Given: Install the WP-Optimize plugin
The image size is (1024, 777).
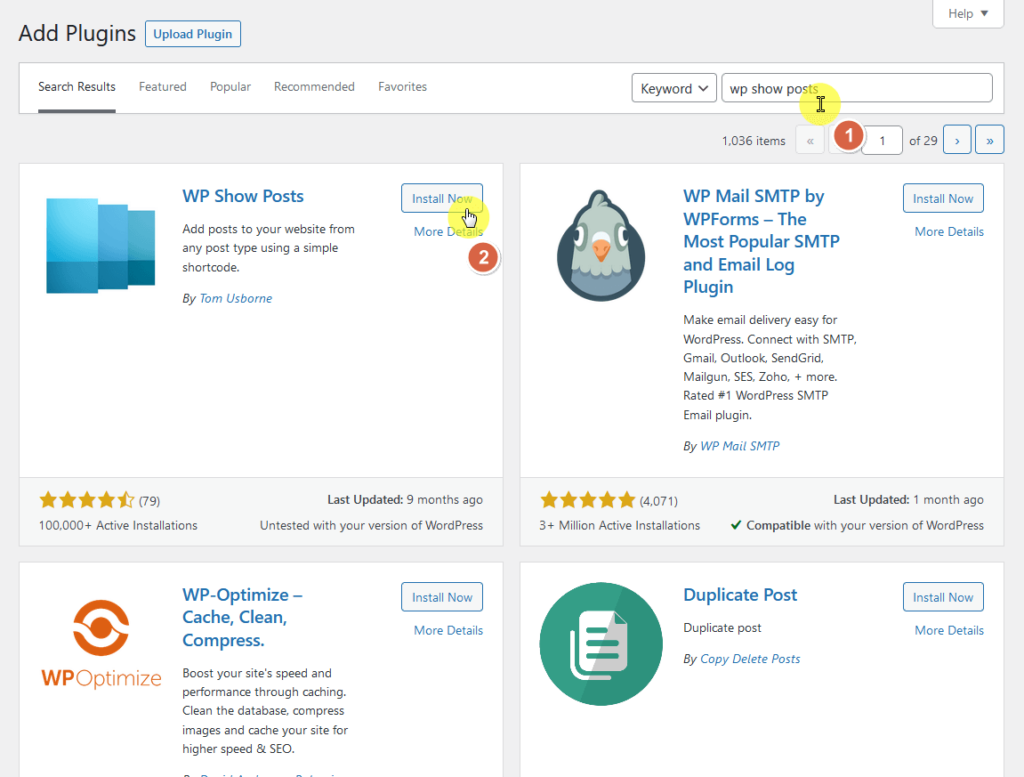Looking at the screenshot, I should [x=442, y=597].
